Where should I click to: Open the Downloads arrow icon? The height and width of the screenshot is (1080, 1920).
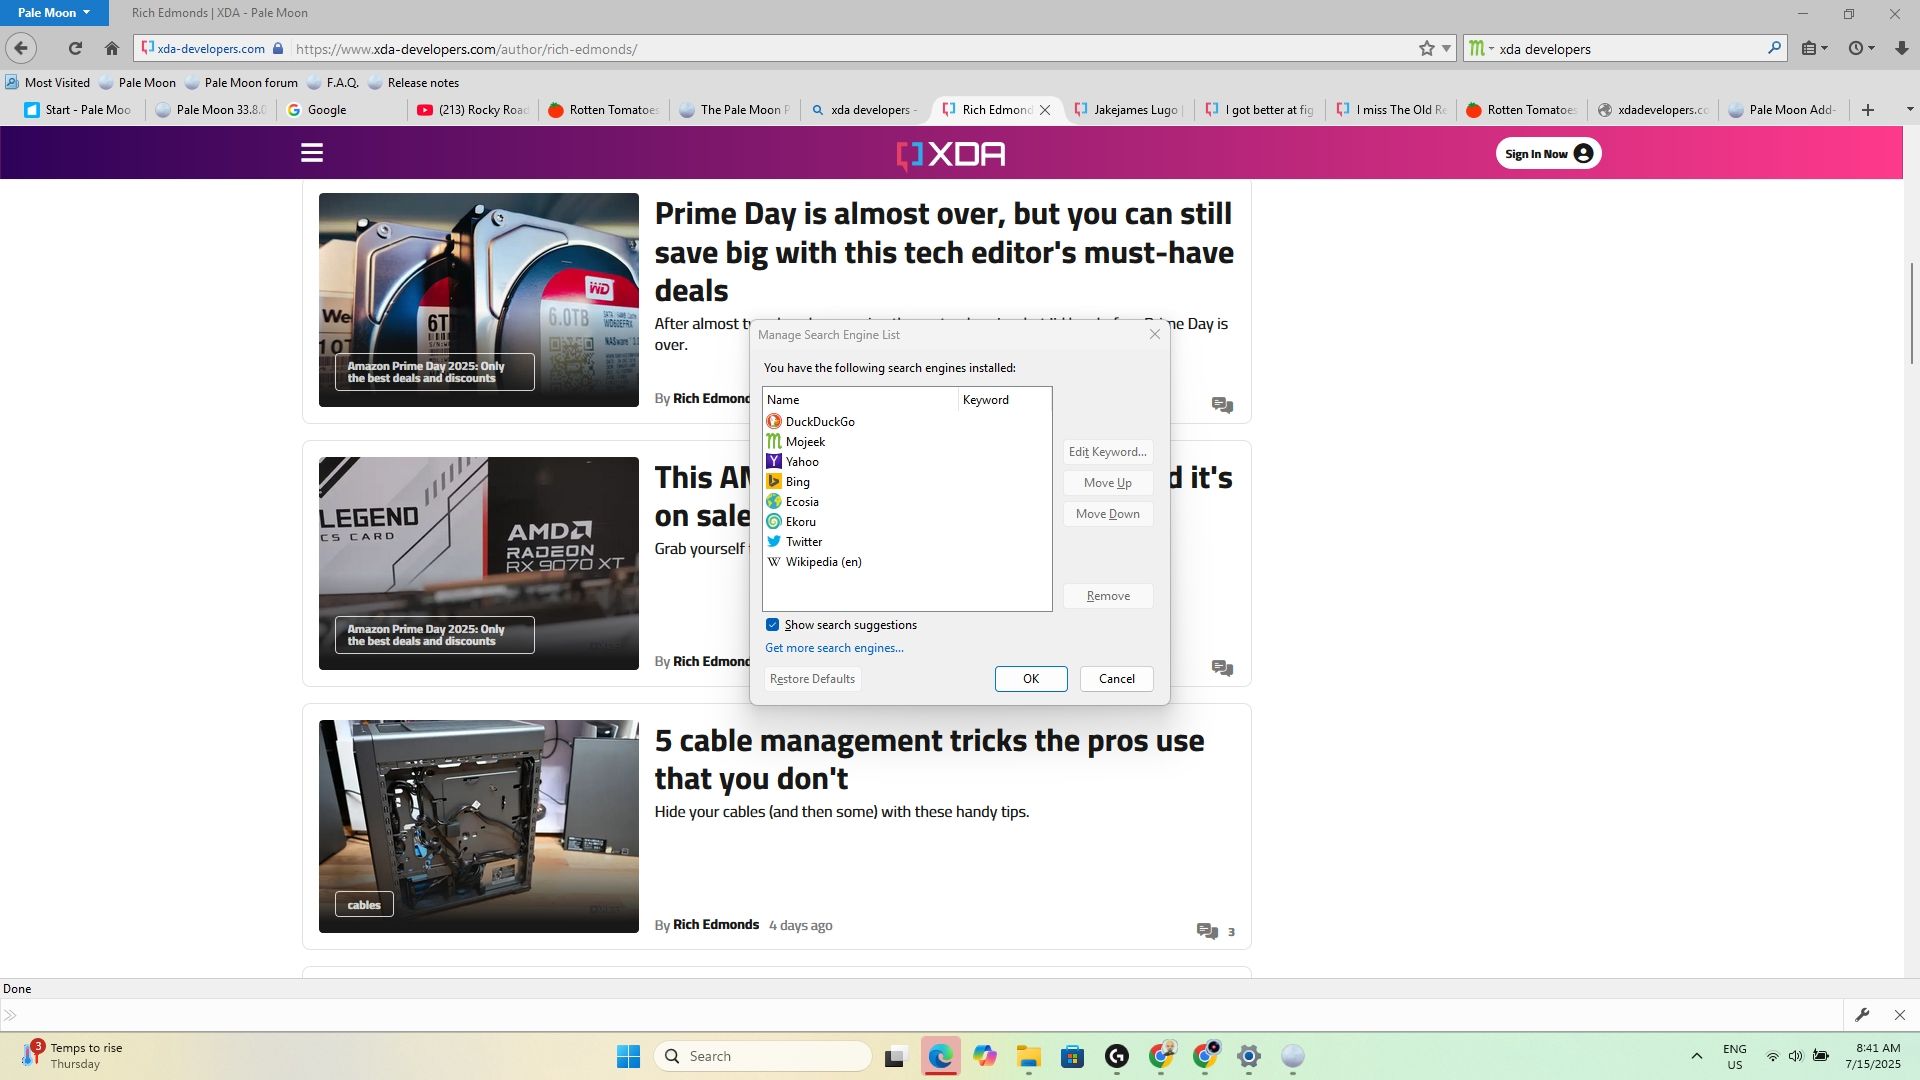pos(1901,48)
